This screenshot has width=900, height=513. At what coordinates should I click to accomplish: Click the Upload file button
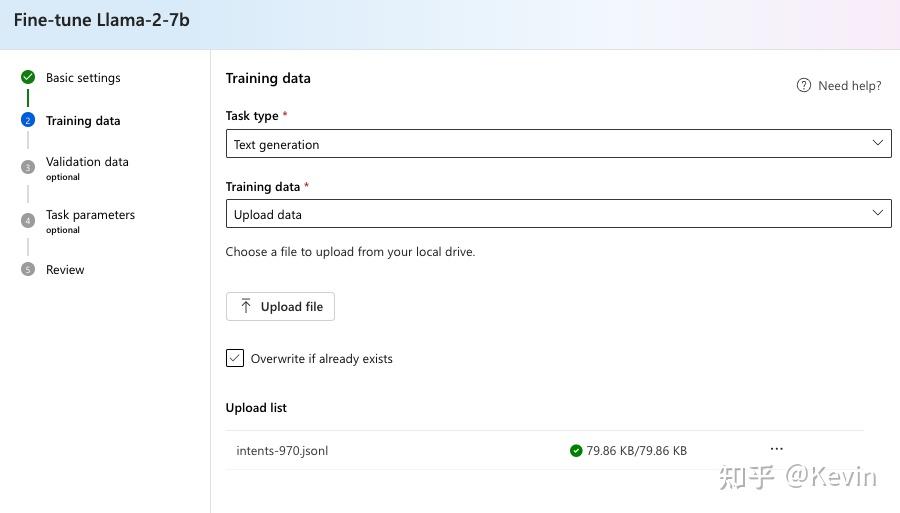click(x=280, y=307)
